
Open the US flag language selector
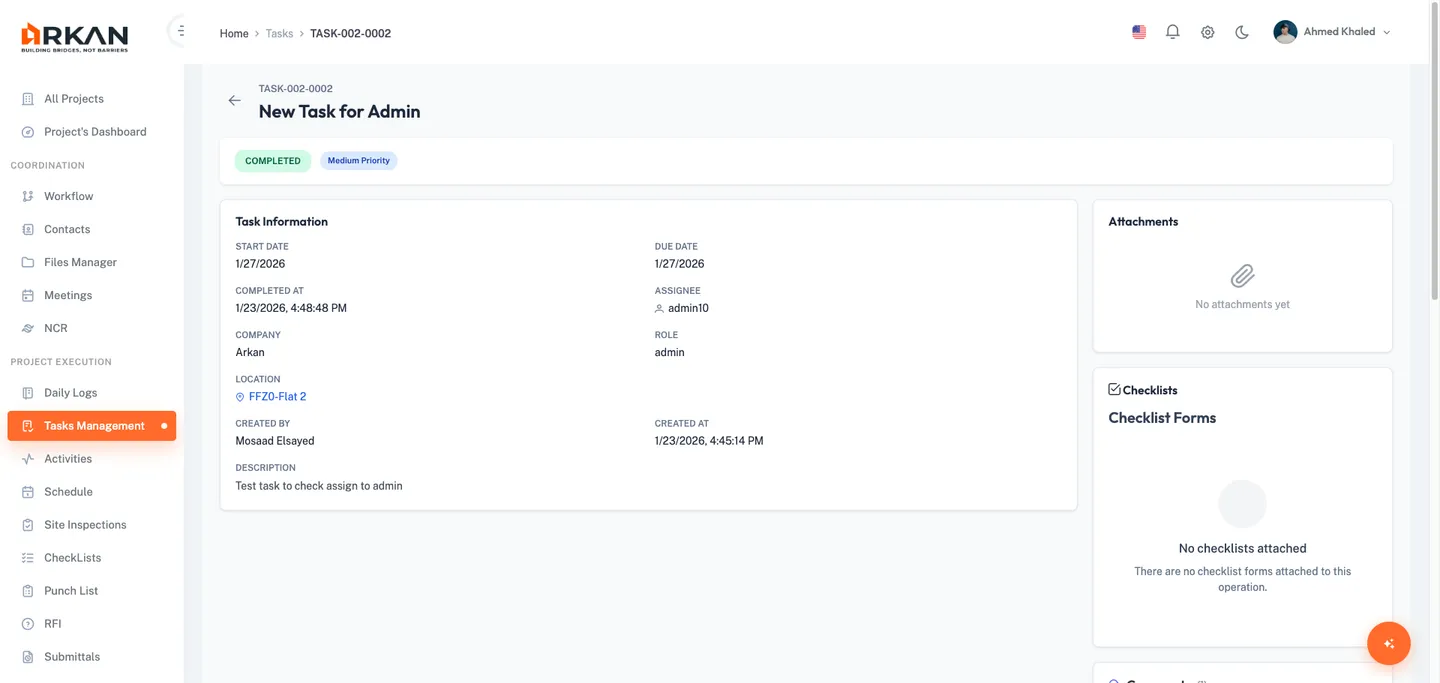click(1138, 31)
